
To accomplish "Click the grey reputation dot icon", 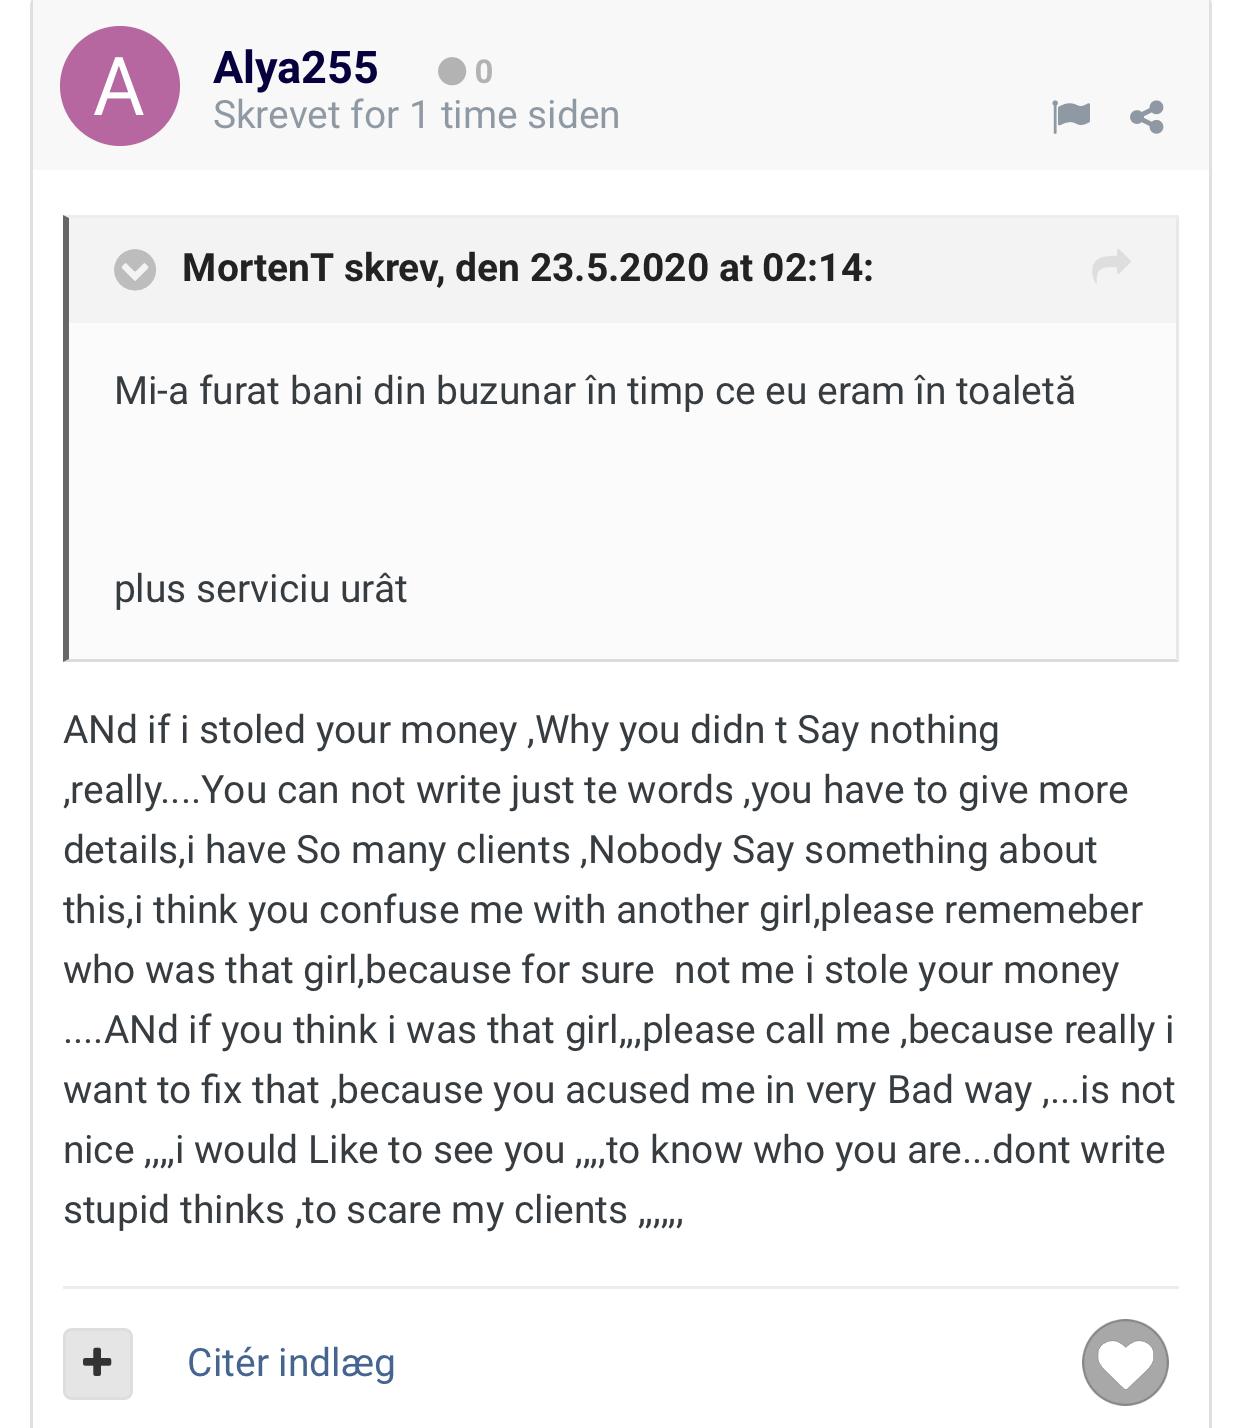I will (x=452, y=71).
